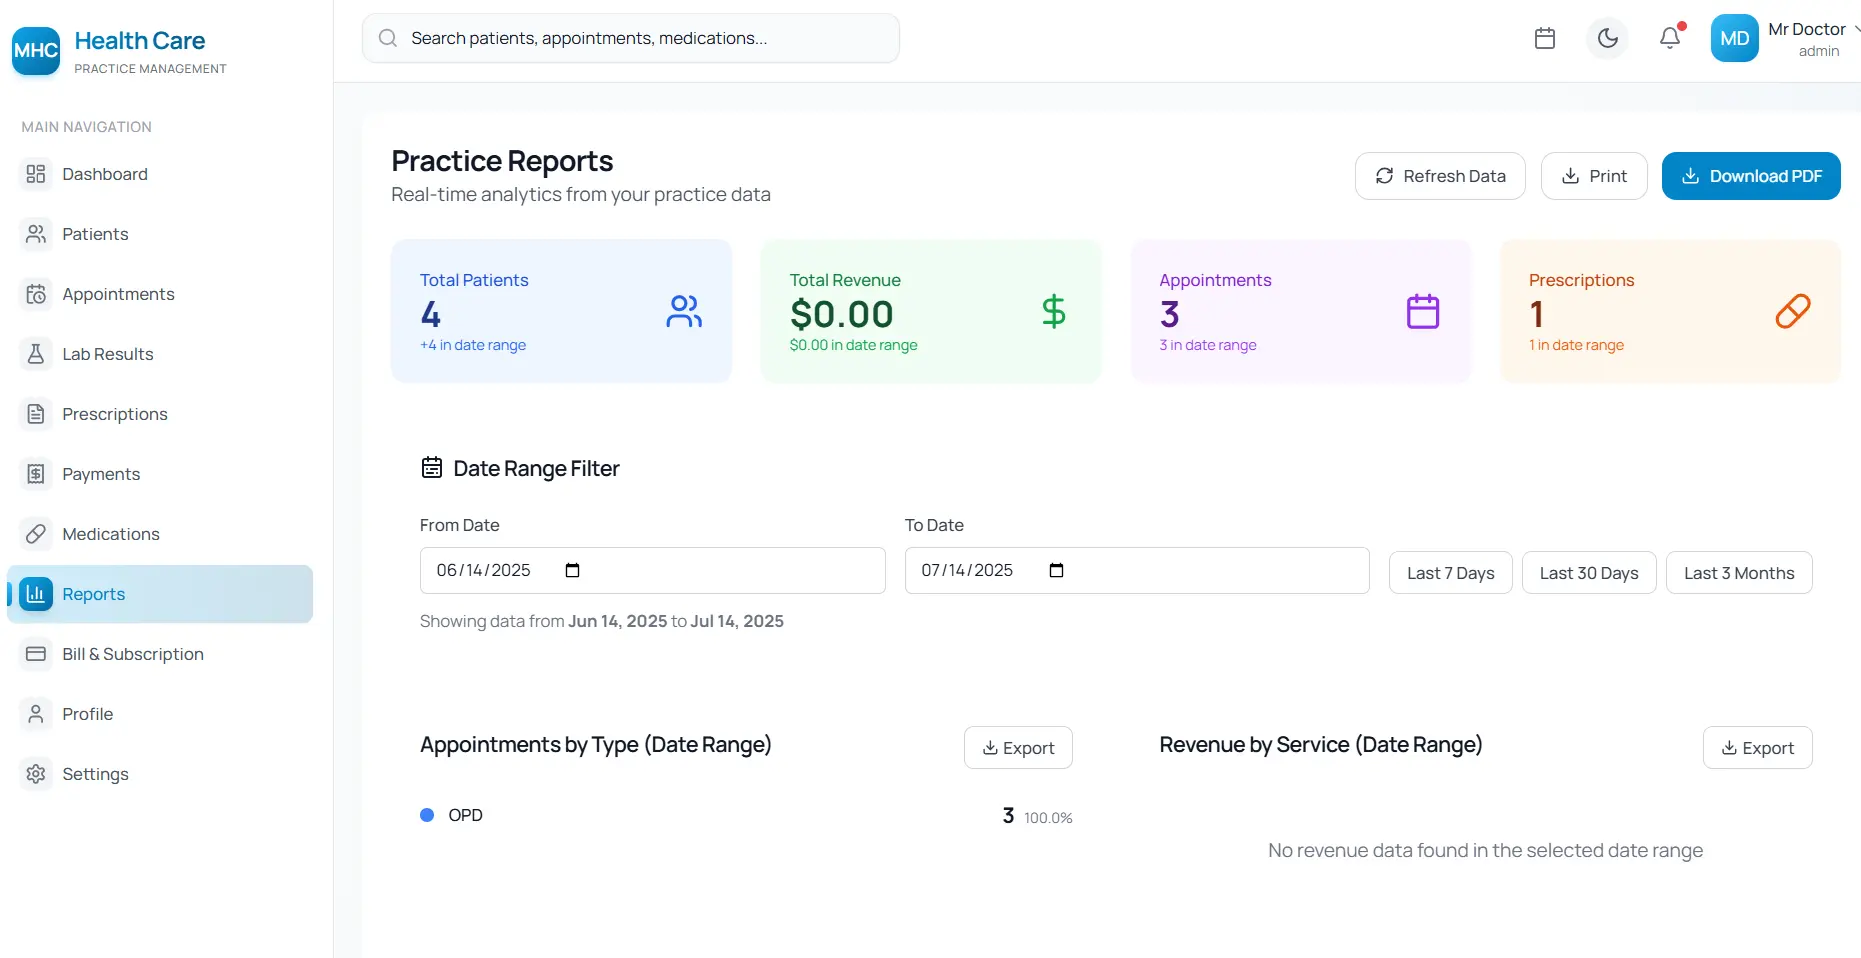The image size is (1861, 958).
Task: Click the Payments receipt icon
Action: tap(36, 474)
